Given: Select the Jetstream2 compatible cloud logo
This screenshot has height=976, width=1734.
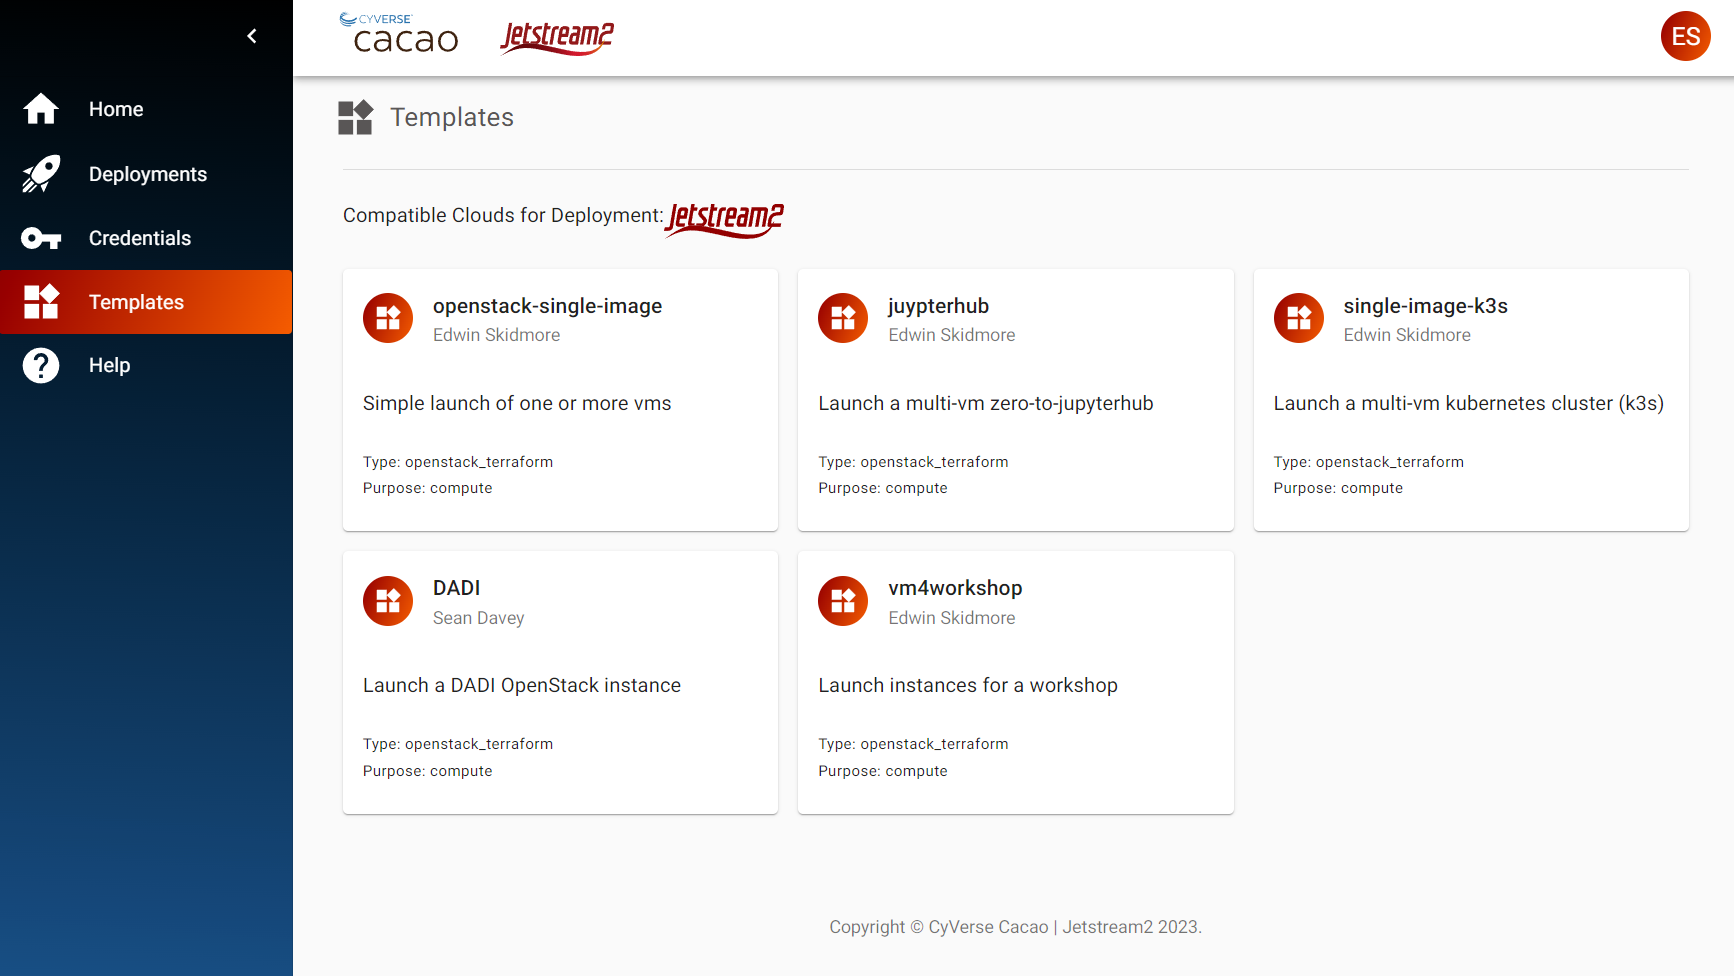Looking at the screenshot, I should [725, 218].
